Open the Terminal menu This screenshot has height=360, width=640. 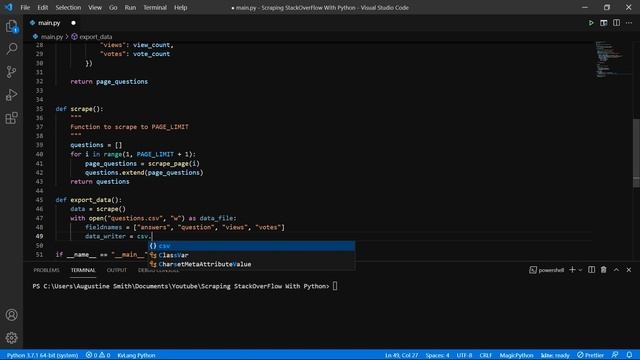[x=155, y=7]
